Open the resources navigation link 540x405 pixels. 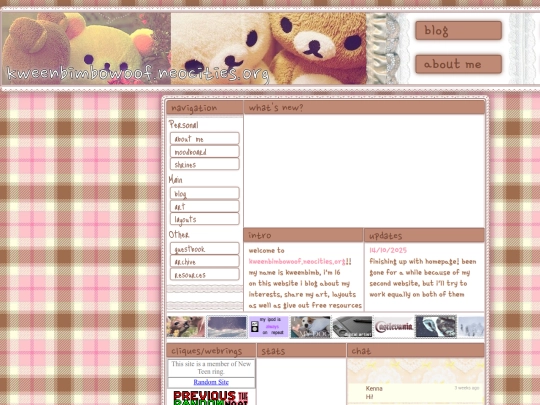[205, 274]
